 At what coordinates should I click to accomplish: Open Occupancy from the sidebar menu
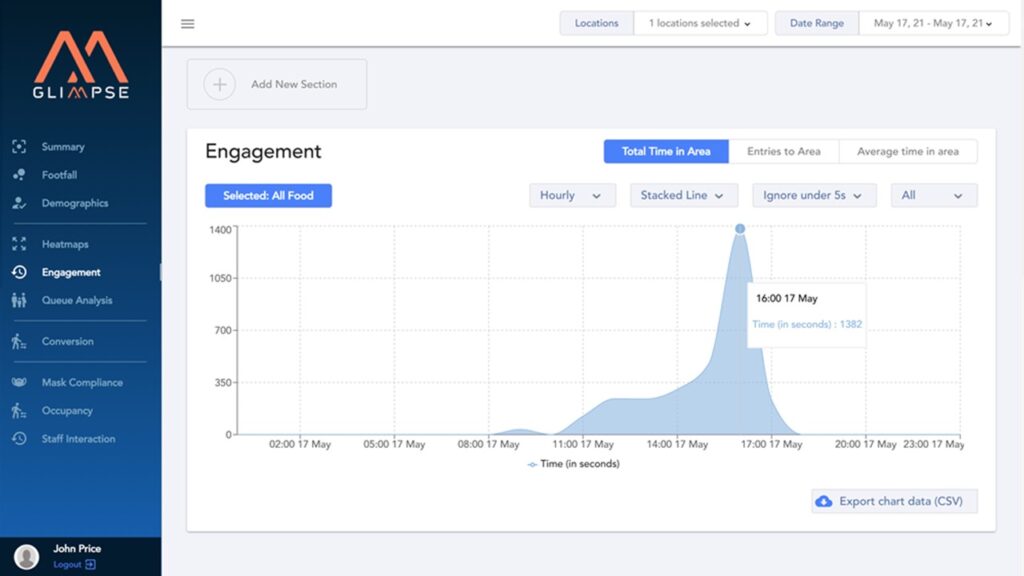click(x=67, y=411)
